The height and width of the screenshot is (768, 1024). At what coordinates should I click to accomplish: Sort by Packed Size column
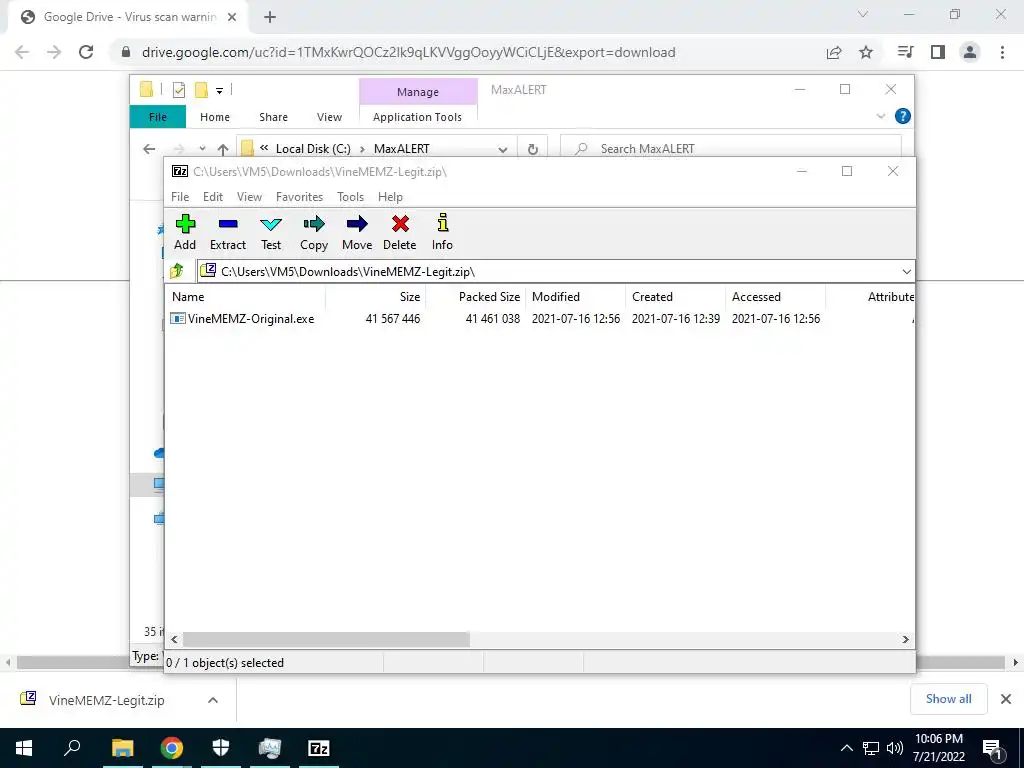point(475,296)
